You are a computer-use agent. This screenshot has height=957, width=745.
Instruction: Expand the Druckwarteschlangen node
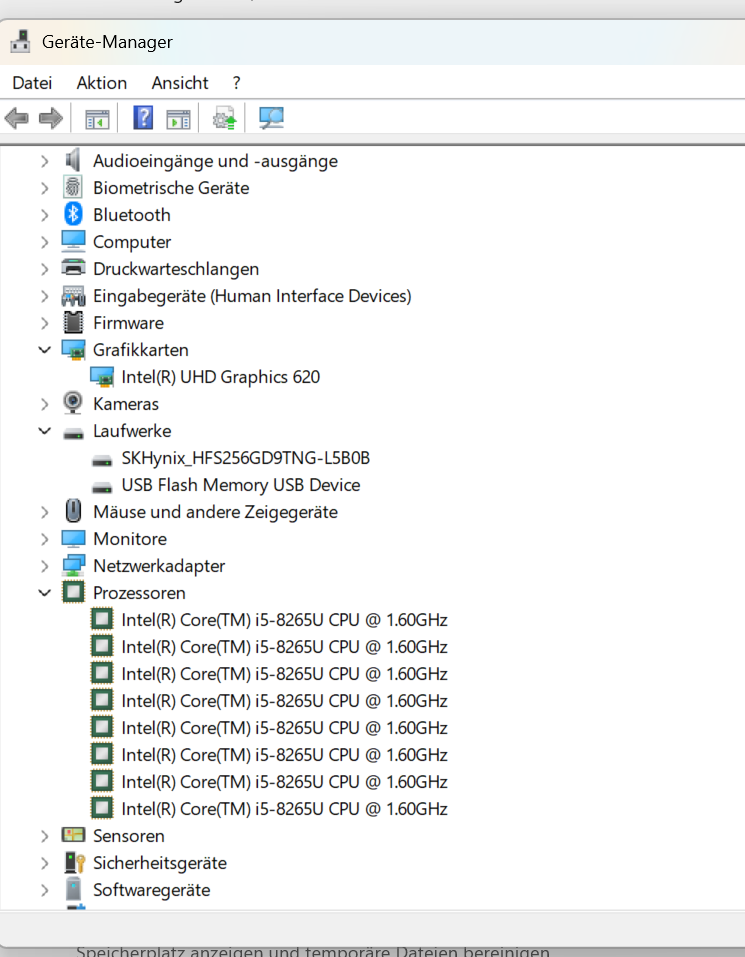point(44,269)
